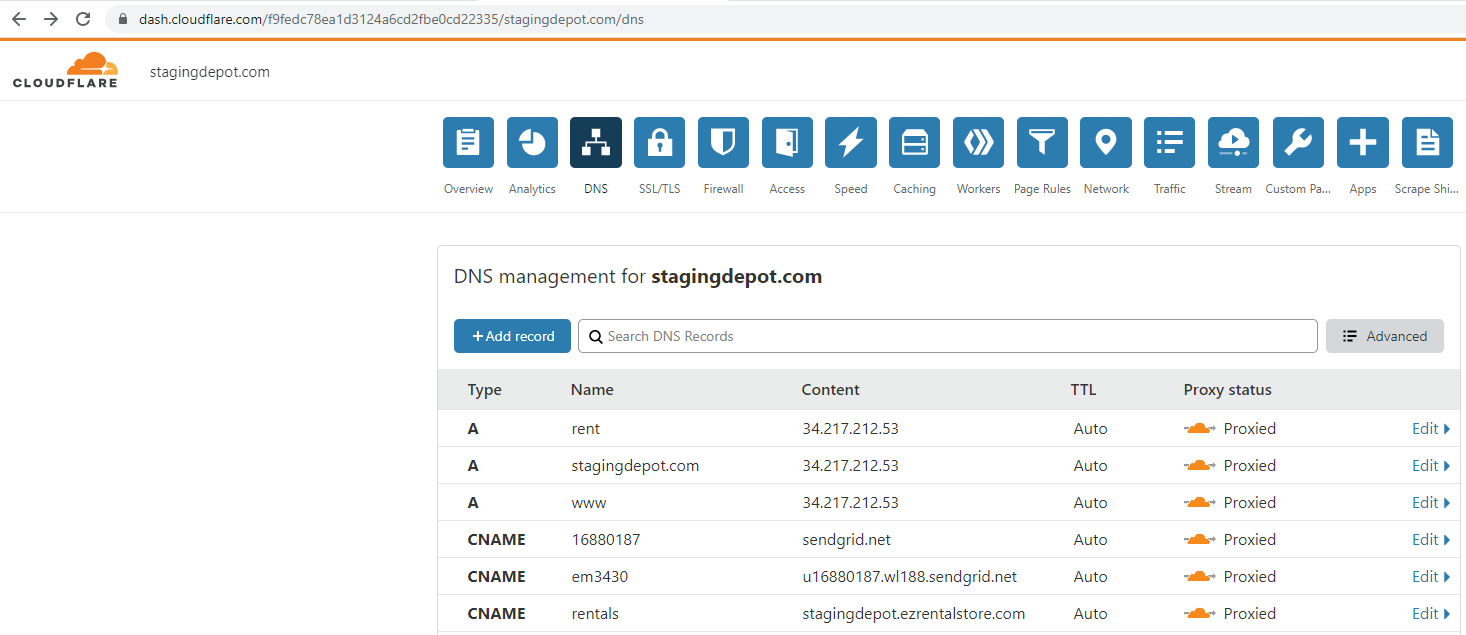This screenshot has width=1466, height=635.
Task: Select the DNS network icon
Action: [x=596, y=142]
